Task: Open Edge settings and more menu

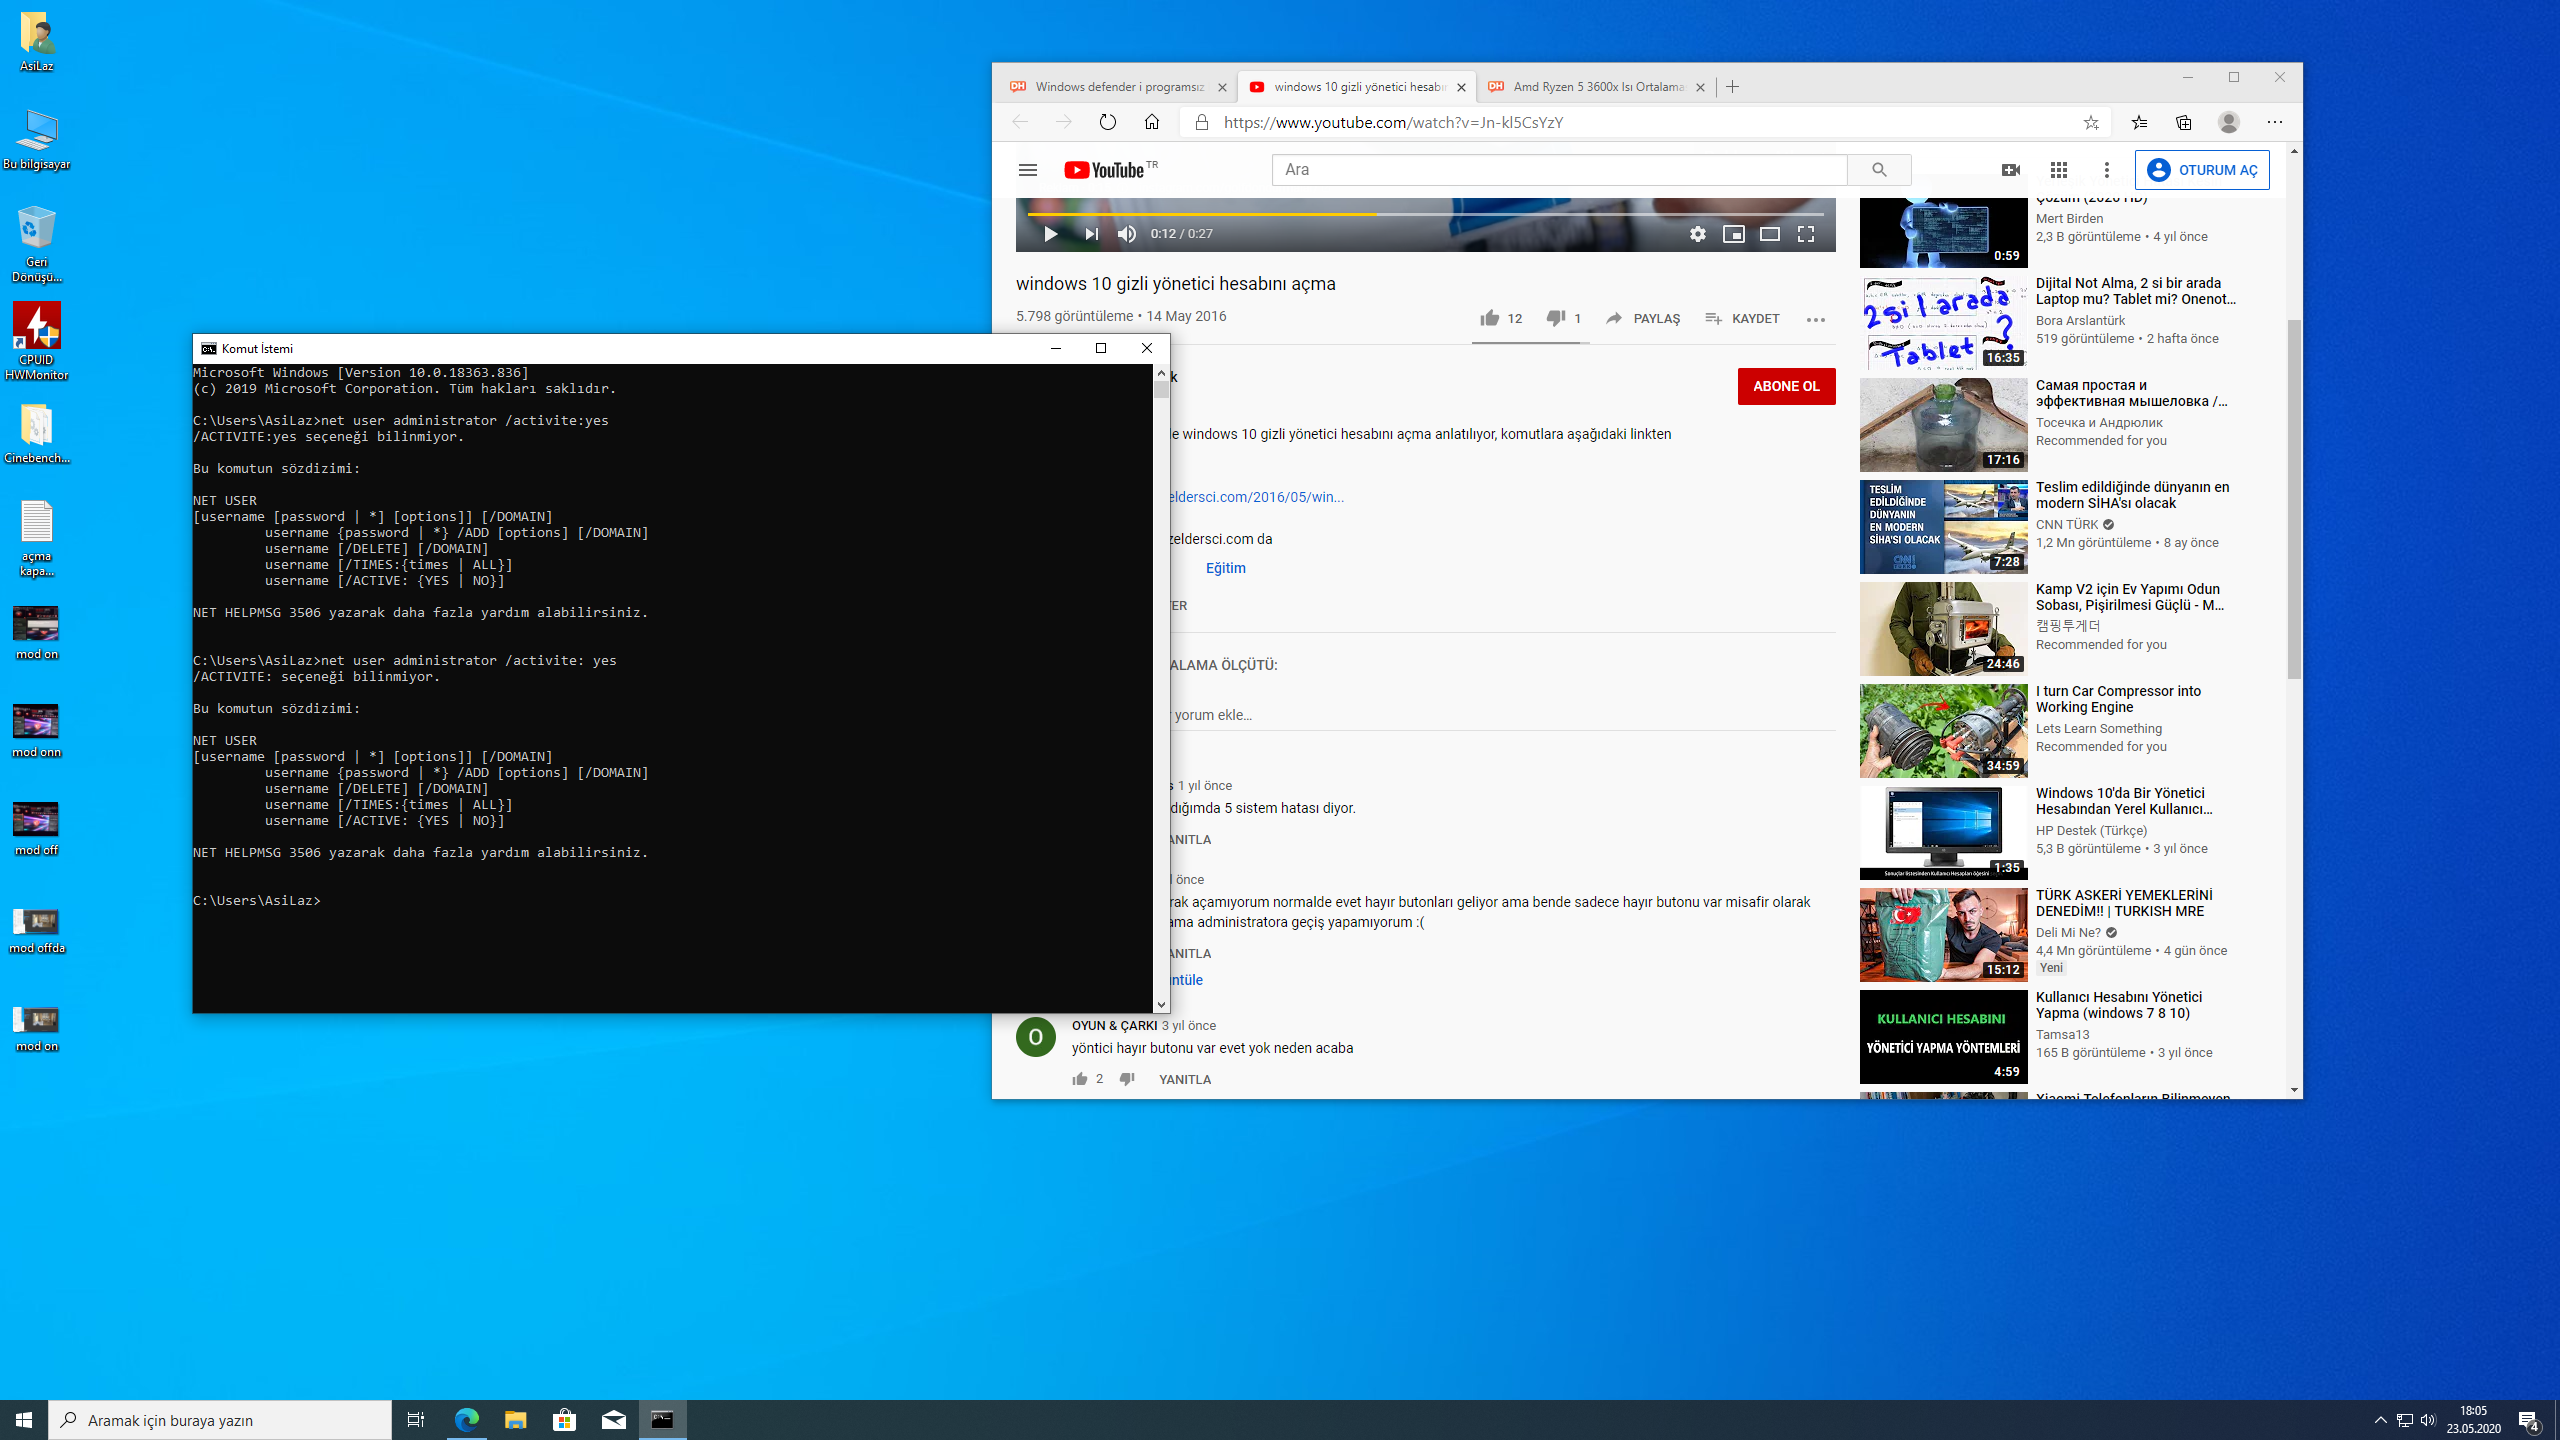Action: [x=2275, y=122]
